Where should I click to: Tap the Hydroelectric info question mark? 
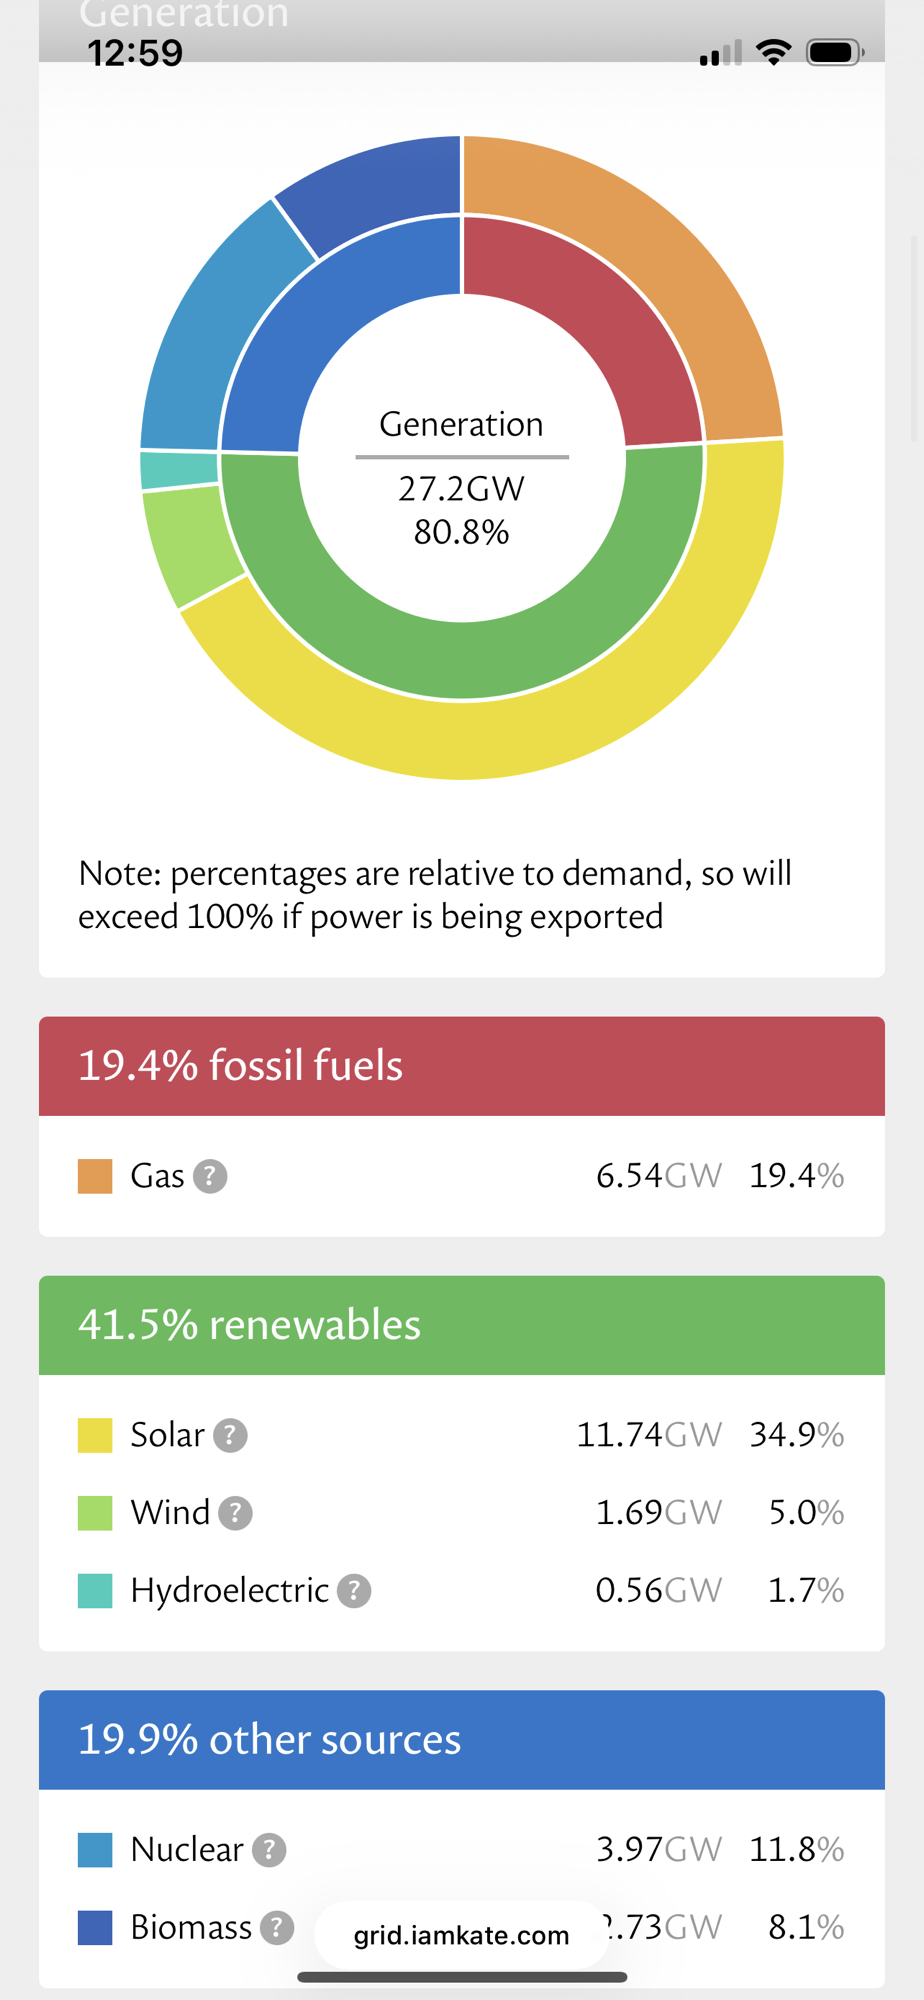click(x=354, y=1590)
